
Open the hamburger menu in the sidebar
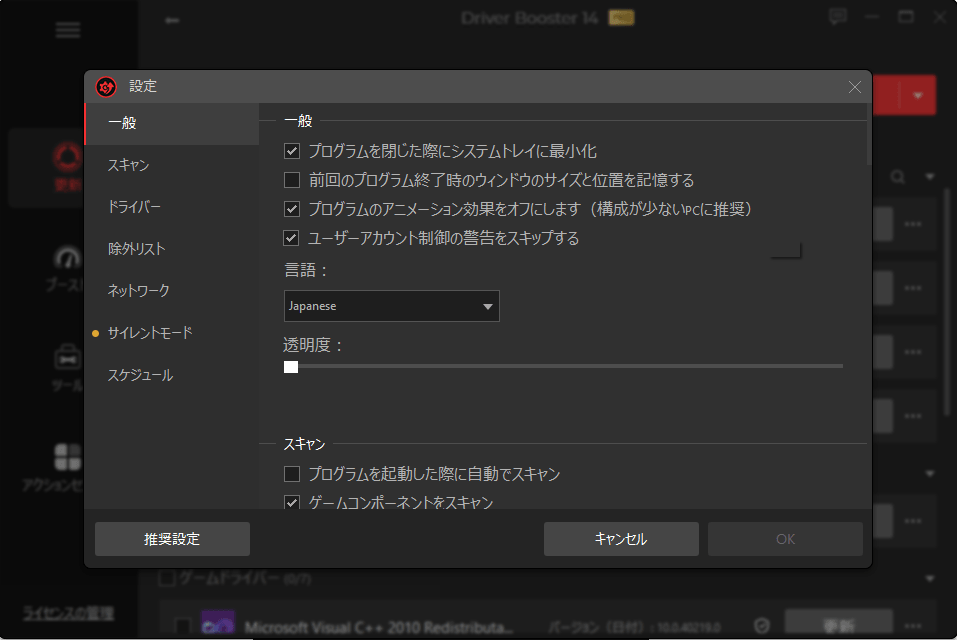click(x=68, y=30)
